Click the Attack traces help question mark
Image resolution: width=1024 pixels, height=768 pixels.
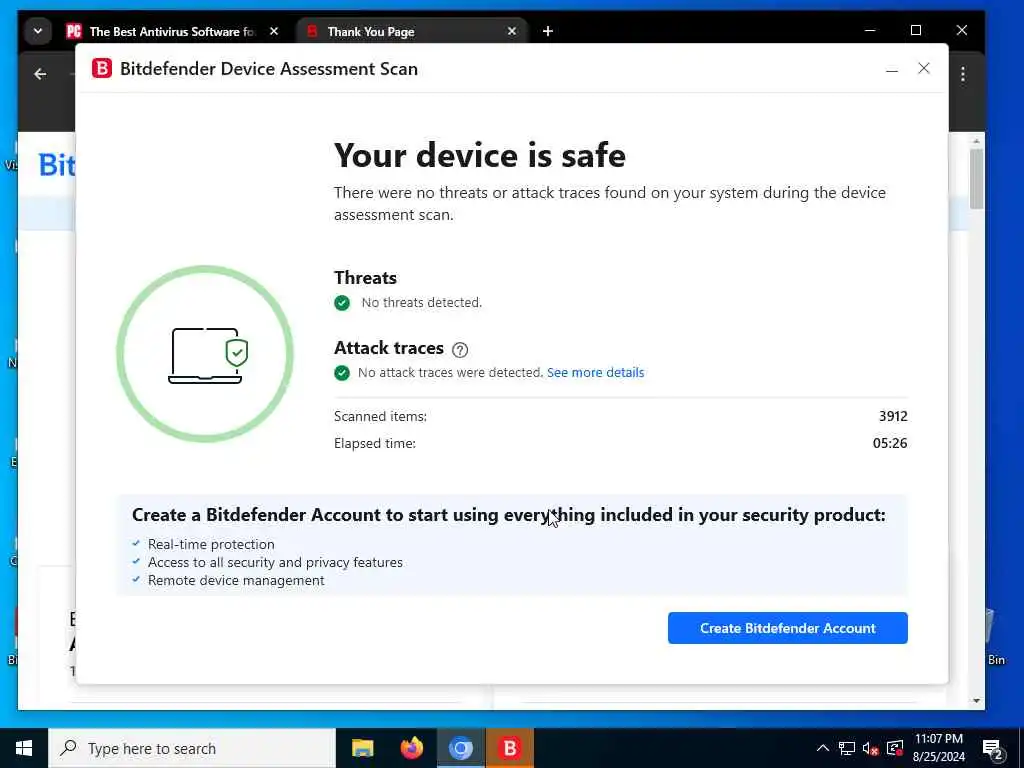tap(460, 350)
